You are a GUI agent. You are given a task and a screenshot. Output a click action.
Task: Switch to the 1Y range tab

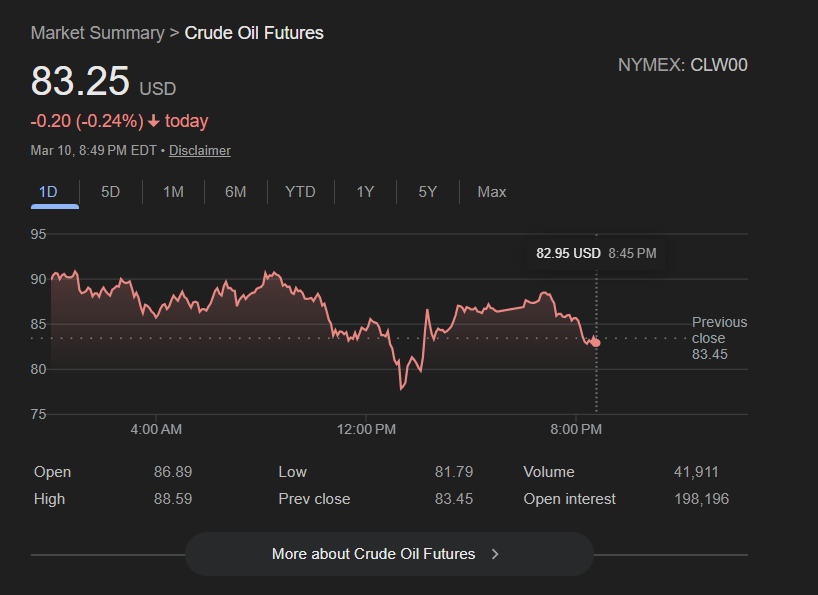[365, 192]
